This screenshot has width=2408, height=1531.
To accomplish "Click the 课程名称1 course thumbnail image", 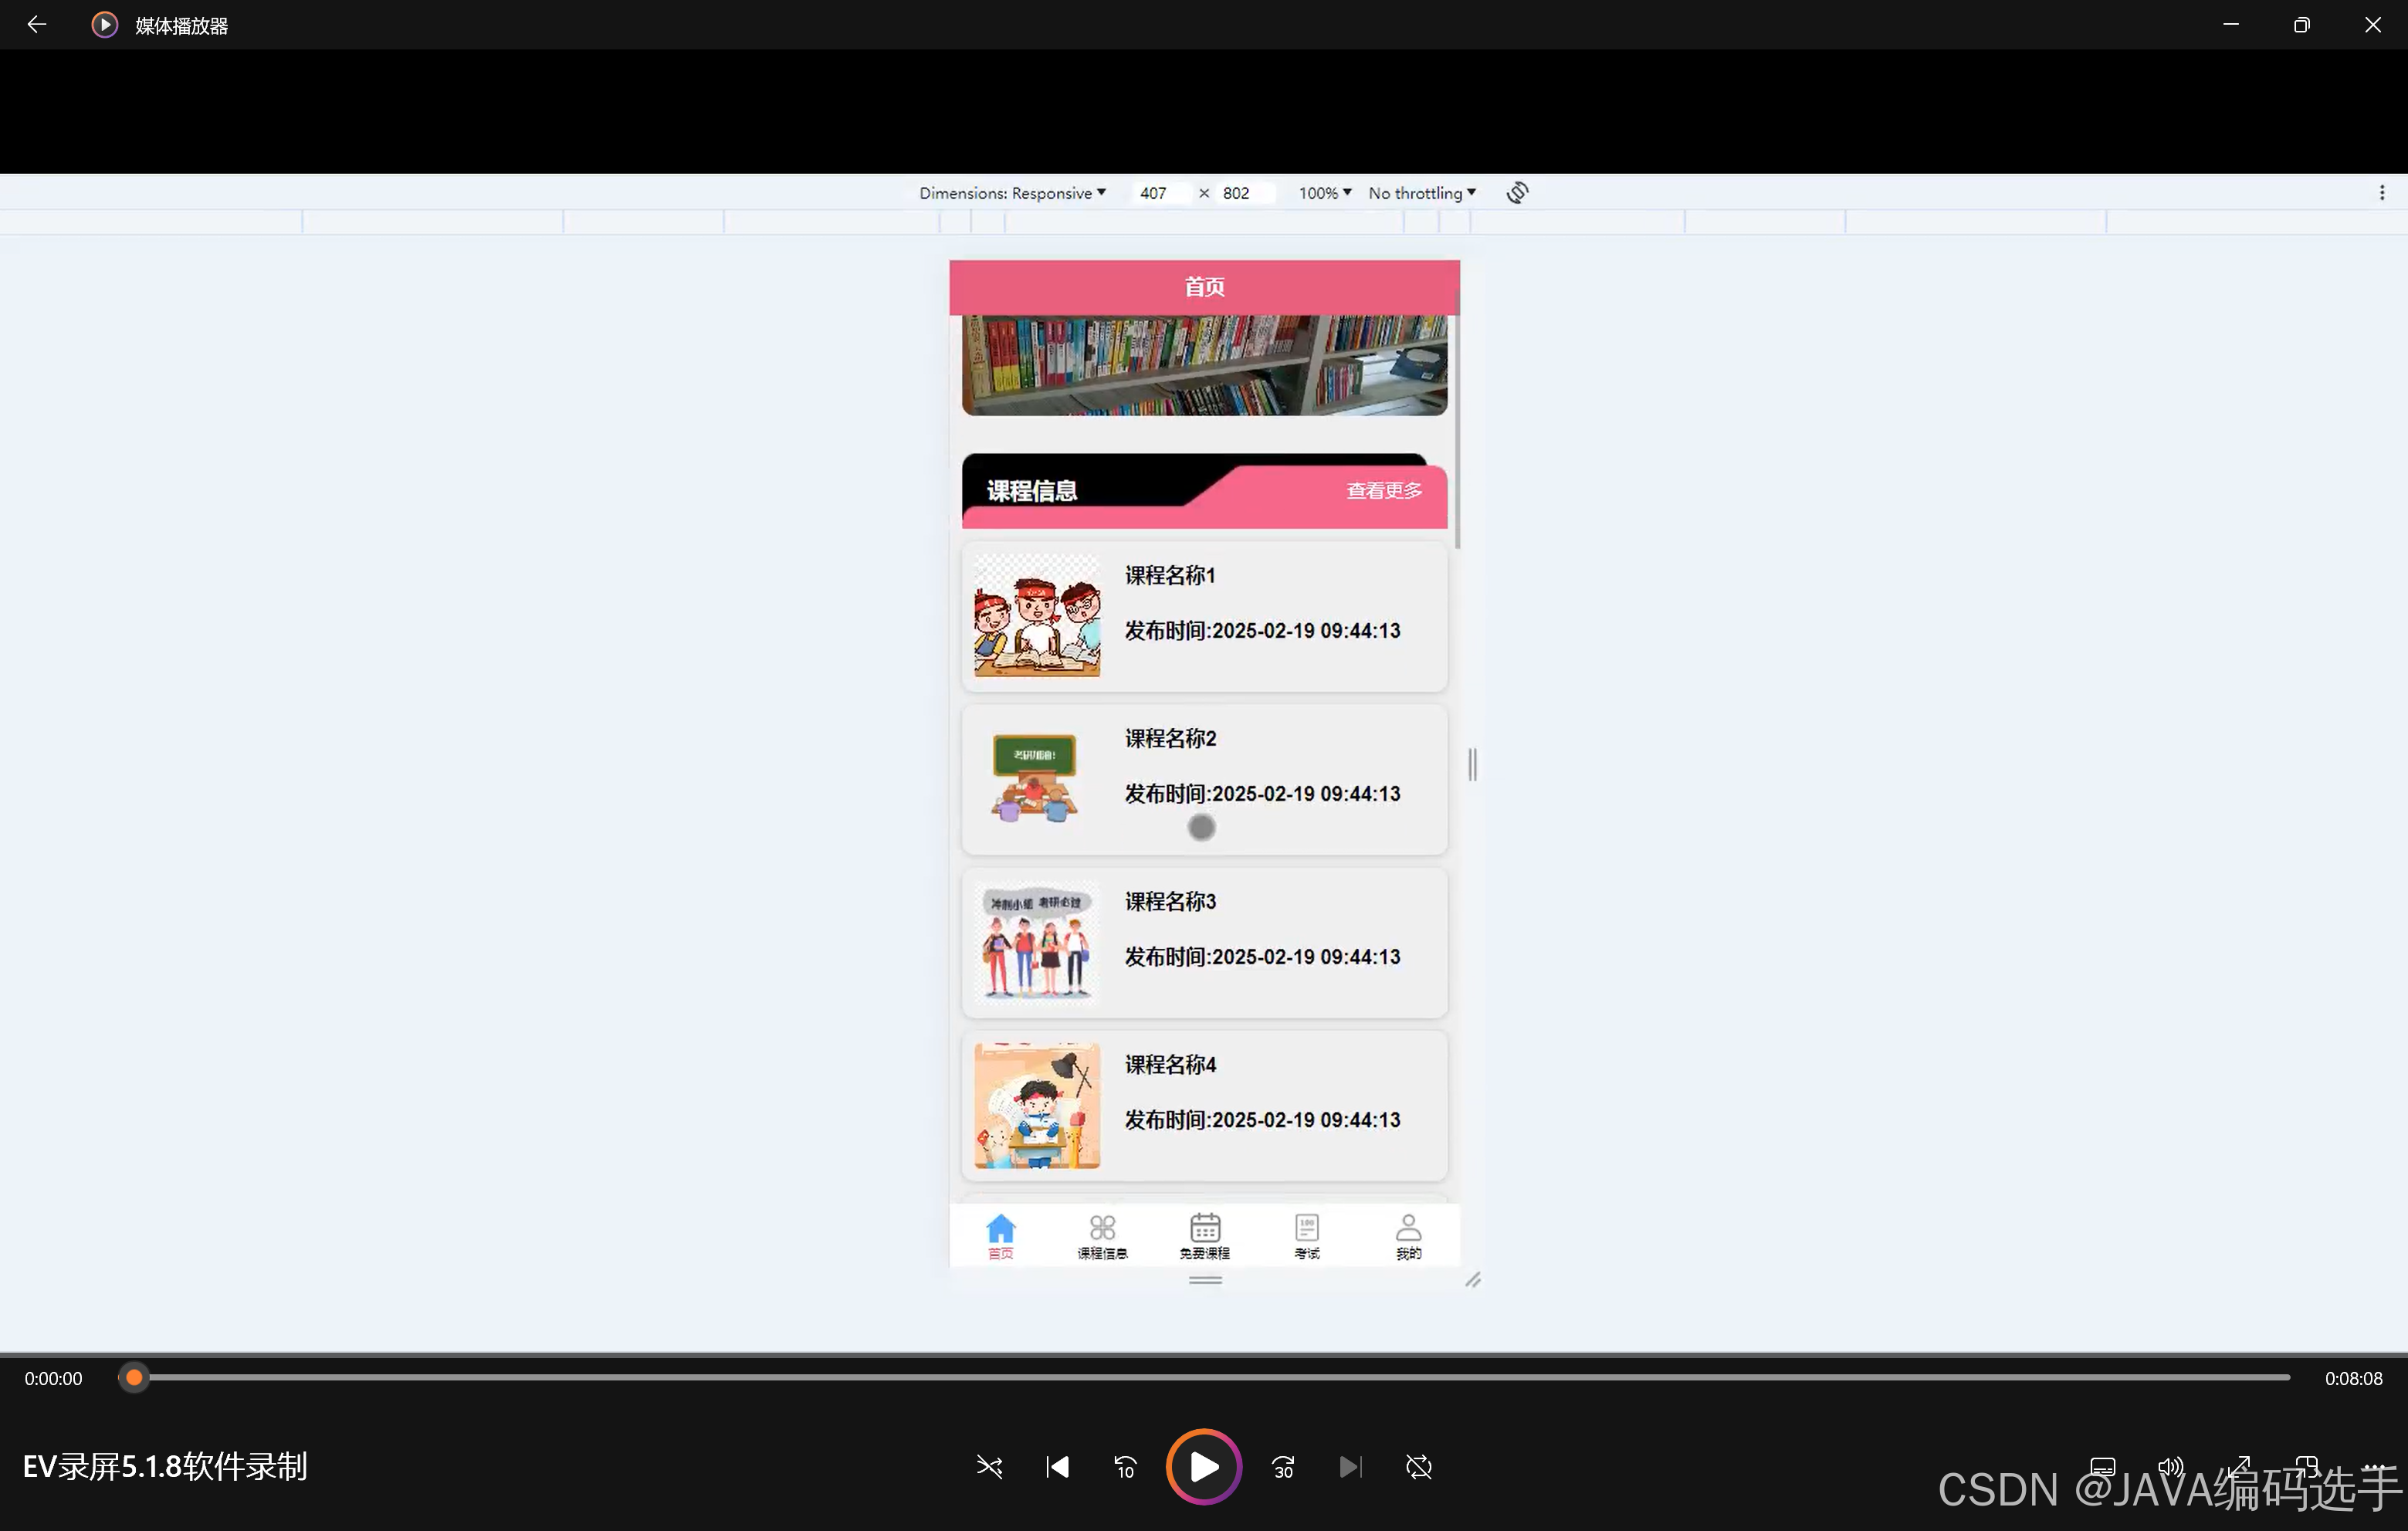I will 1037,616.
